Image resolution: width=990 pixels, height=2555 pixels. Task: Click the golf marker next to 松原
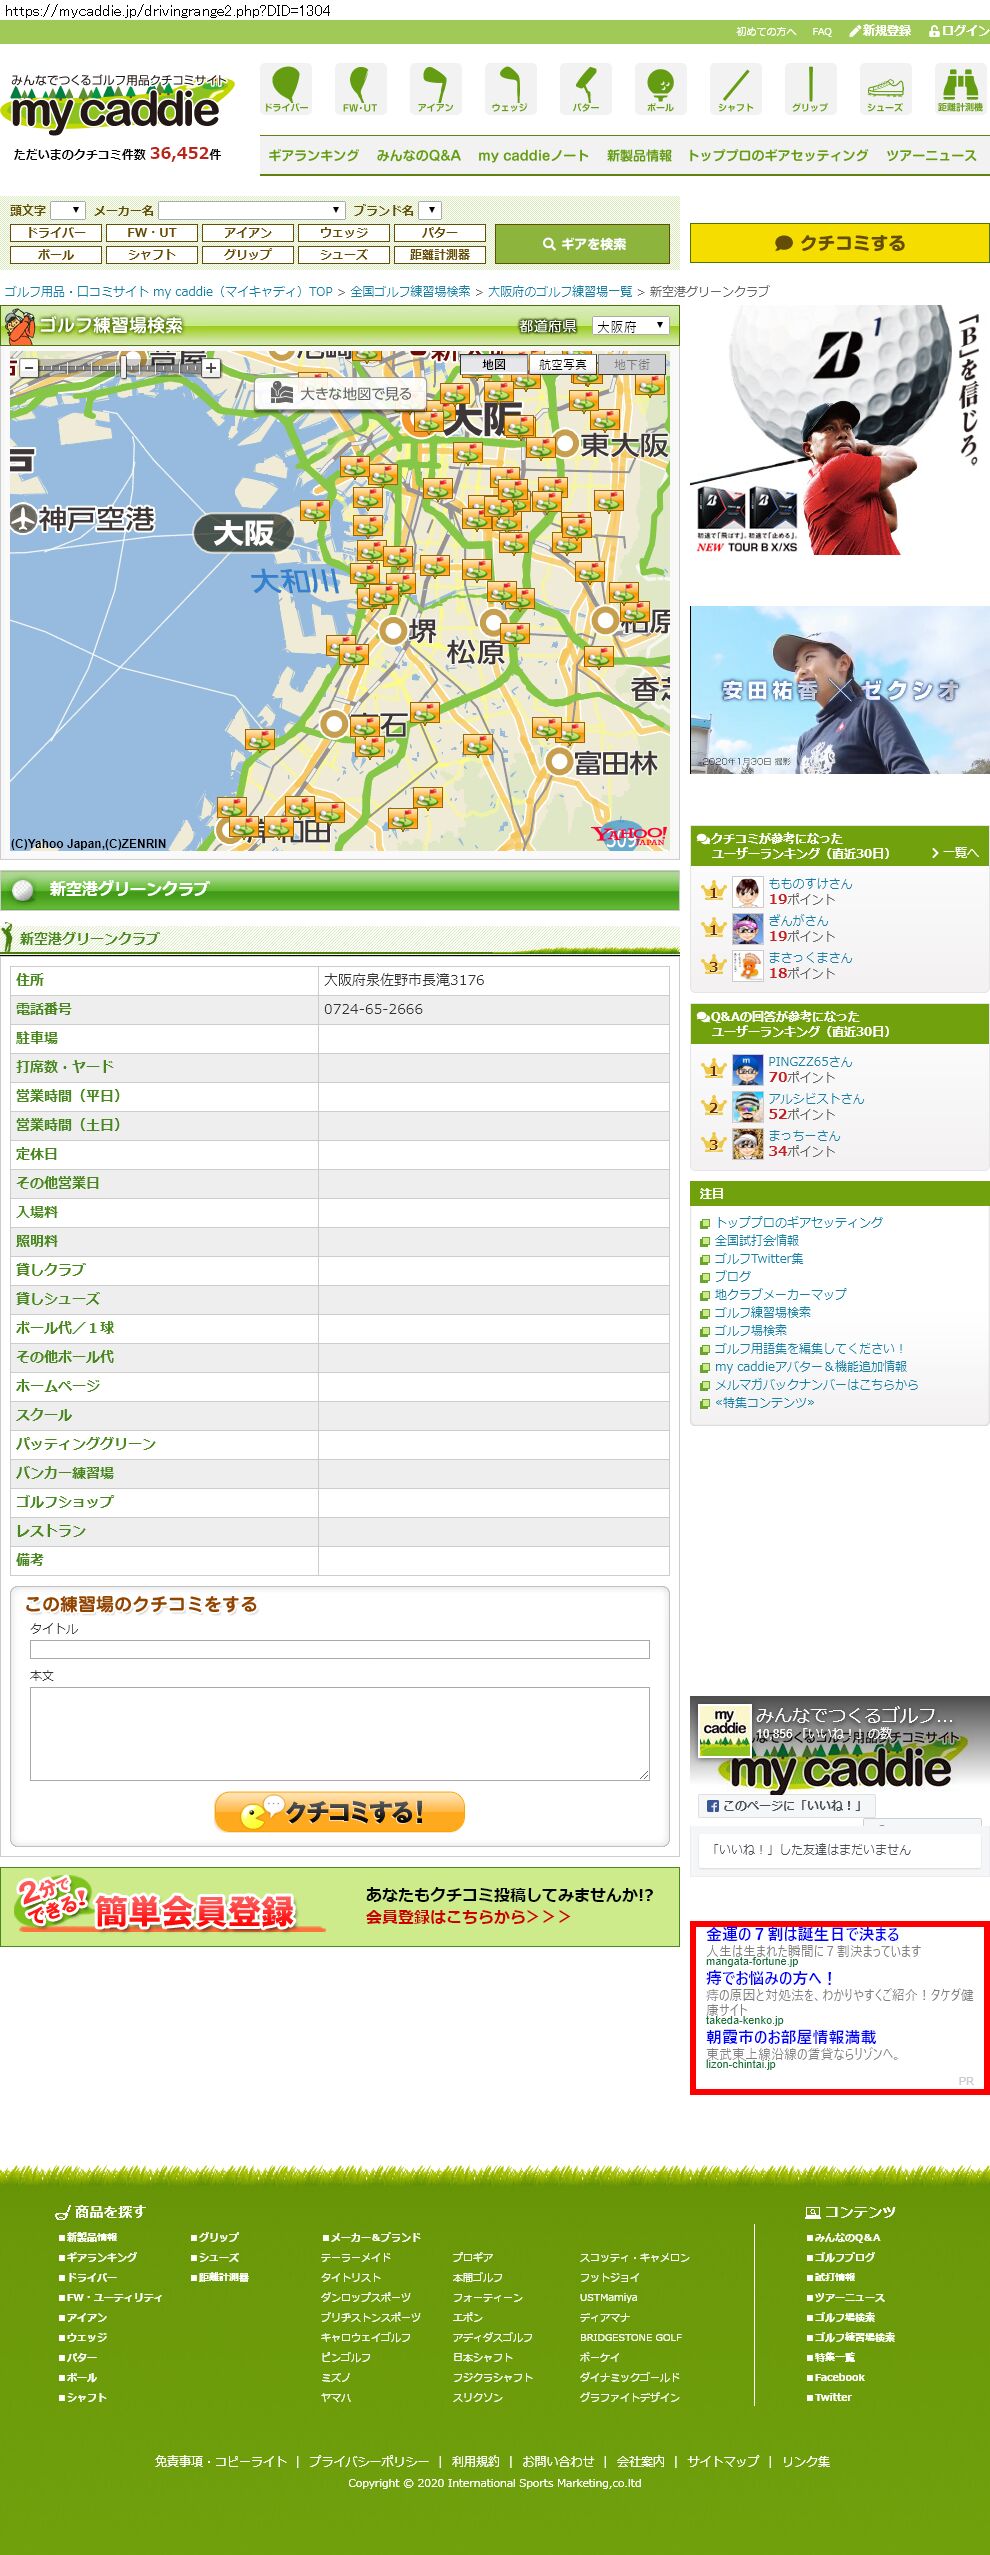(514, 632)
